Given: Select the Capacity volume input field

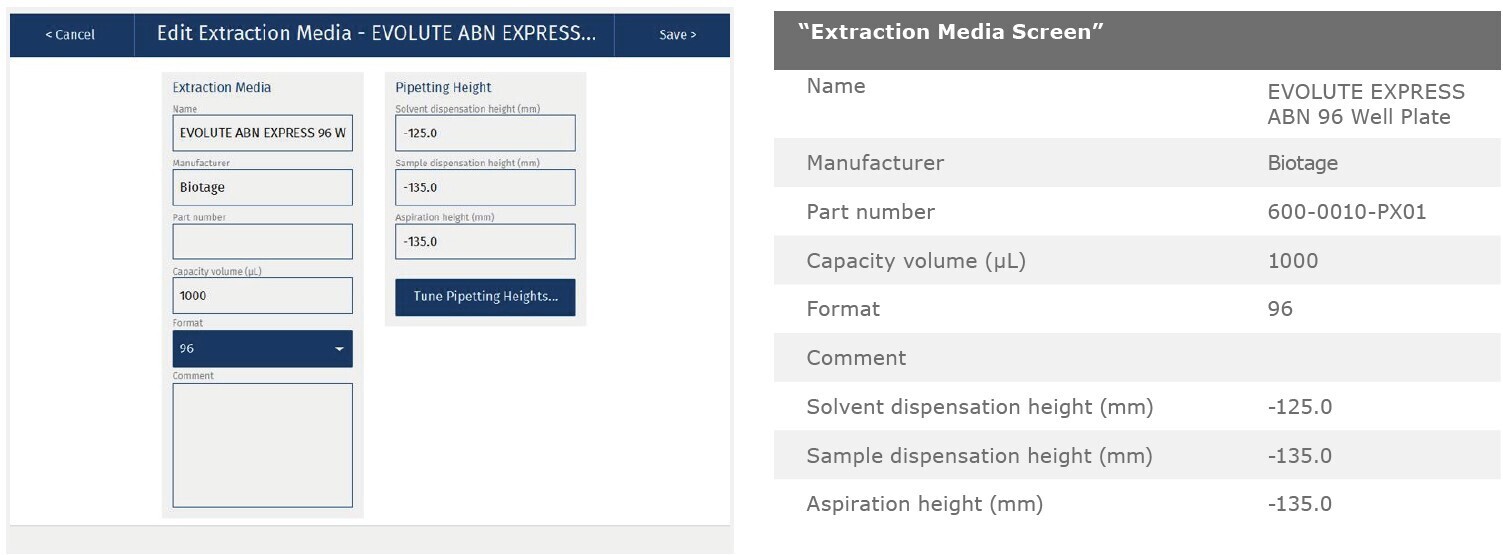Looking at the screenshot, I should point(262,295).
